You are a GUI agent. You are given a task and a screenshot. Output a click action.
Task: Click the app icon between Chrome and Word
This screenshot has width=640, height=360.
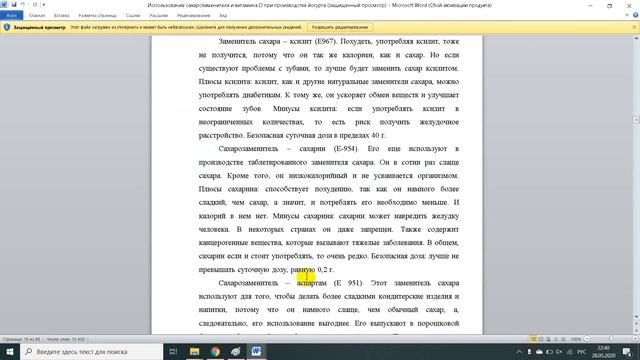tap(236, 351)
